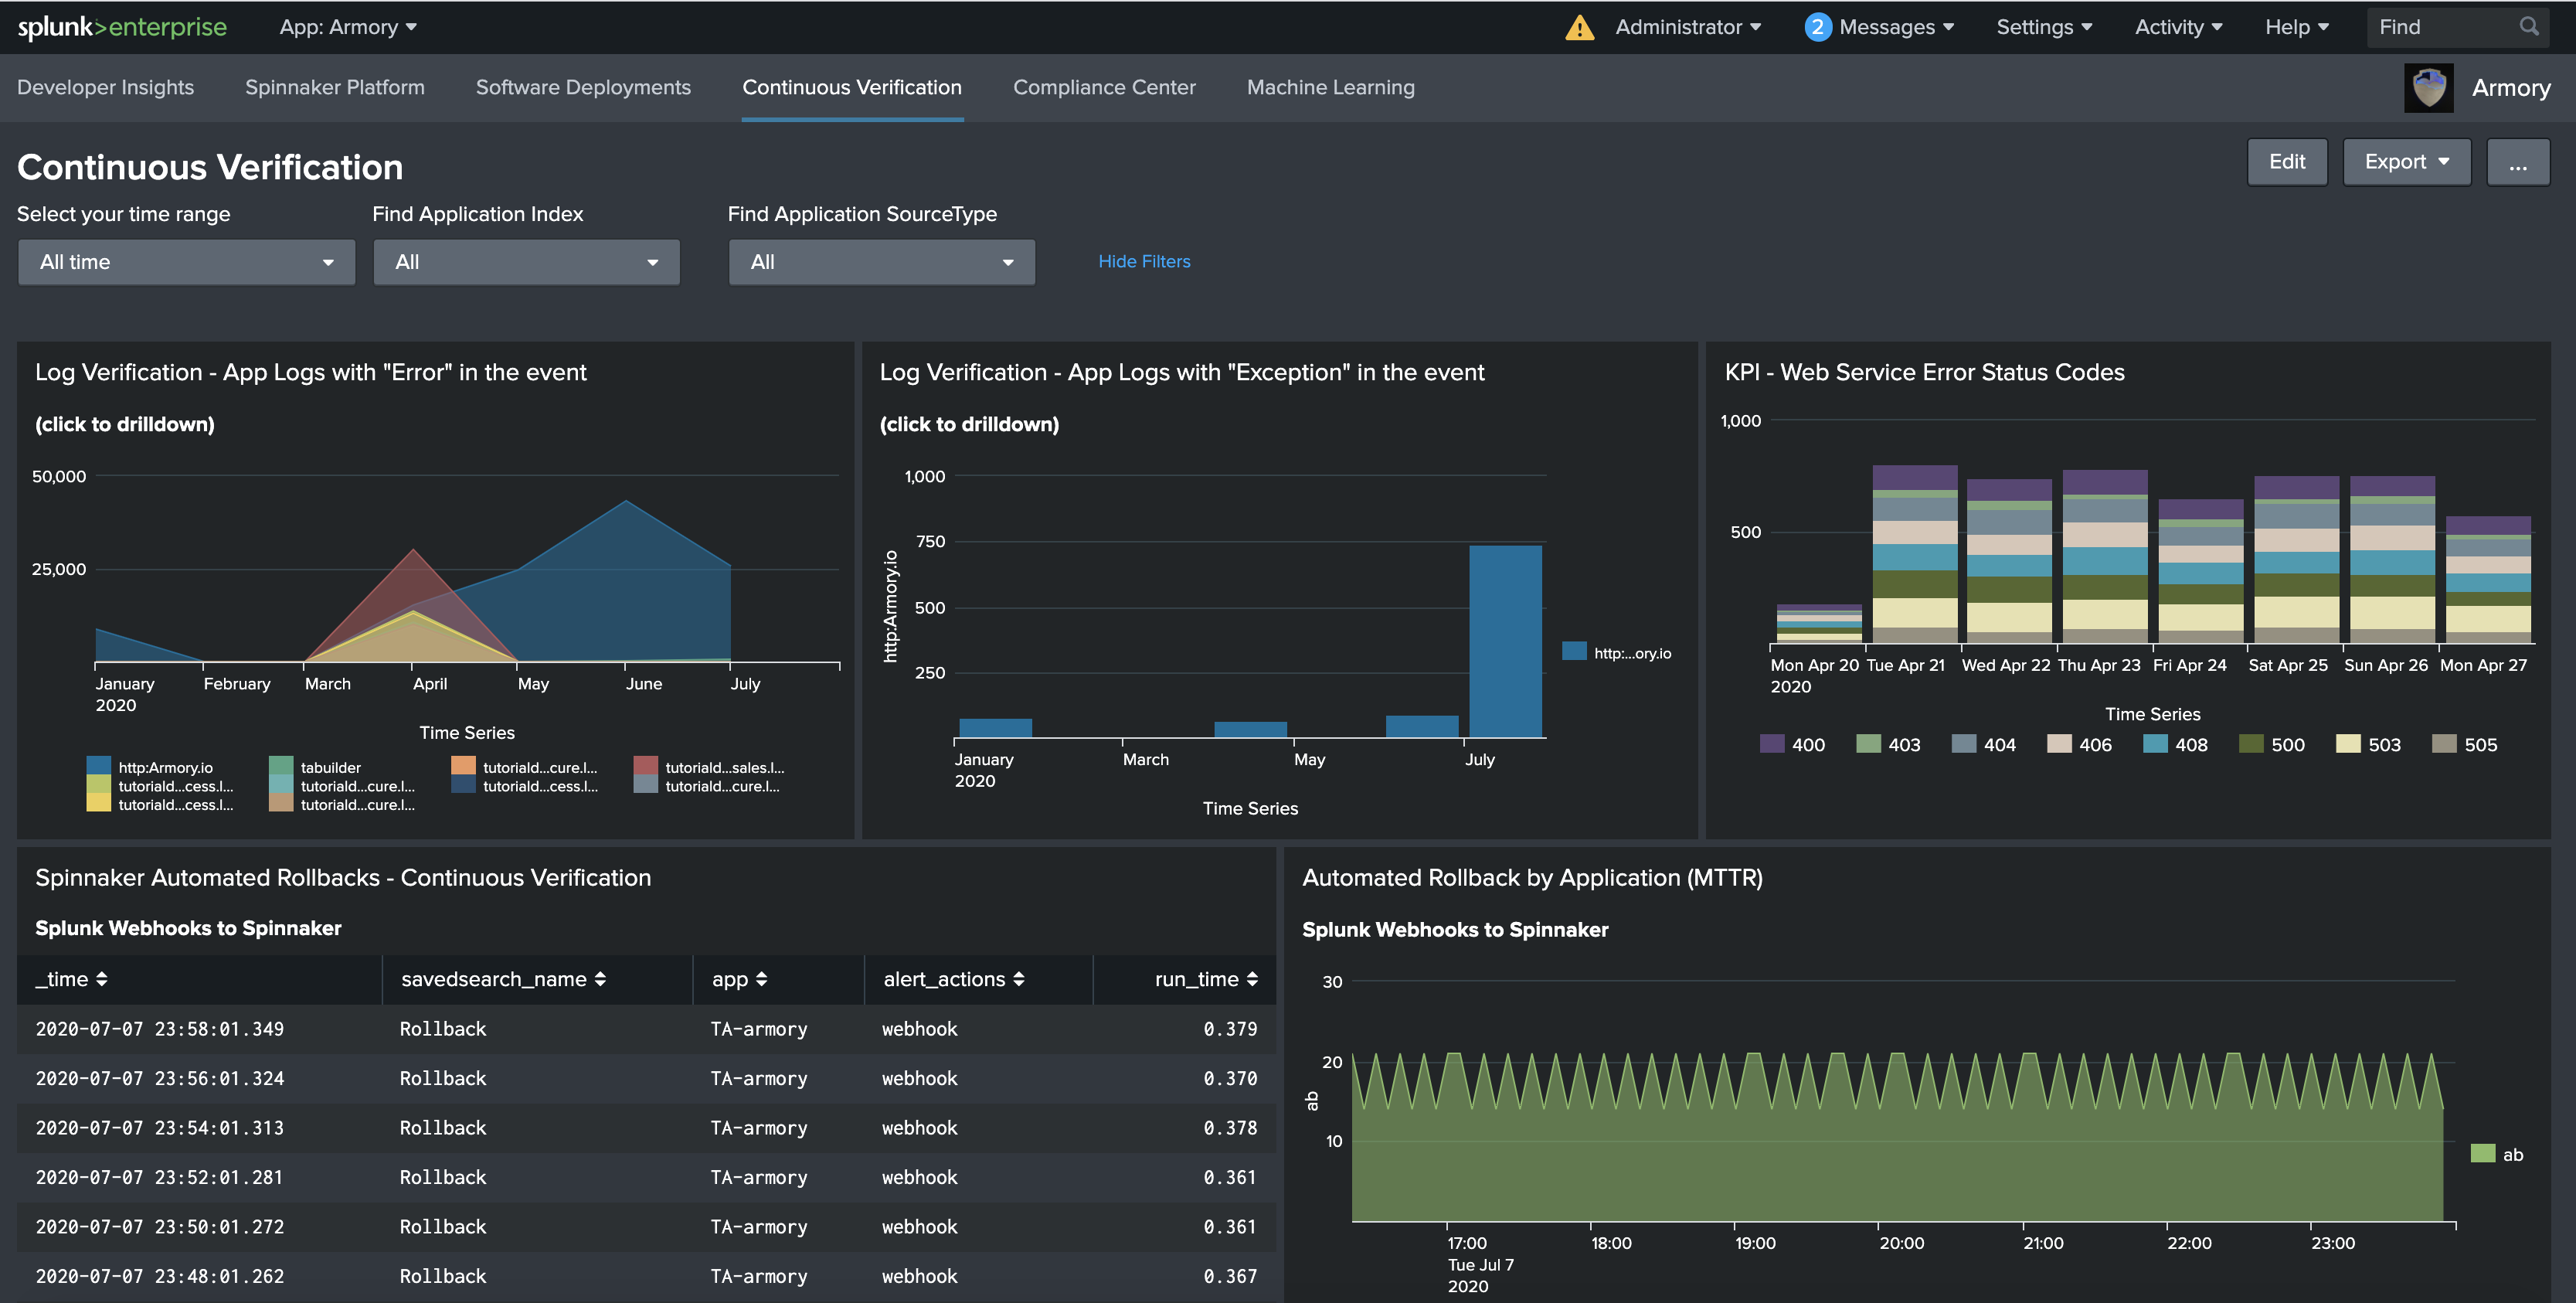The height and width of the screenshot is (1303, 2576).
Task: Open the Help dropdown menu
Action: point(2296,27)
